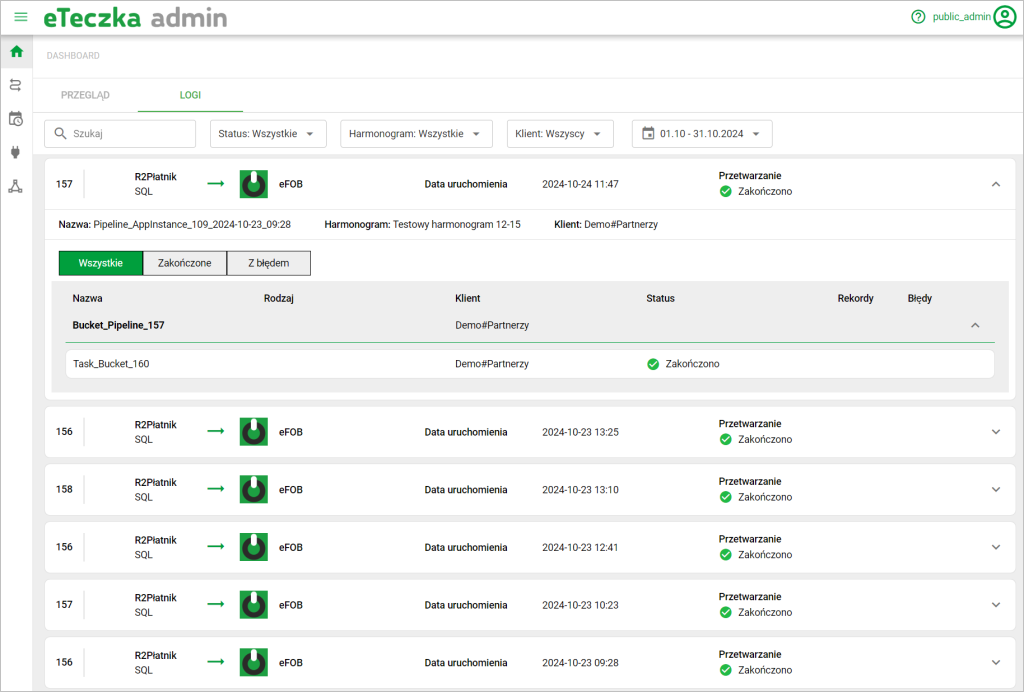1024x692 pixels.
Task: Click the Zakończono status for Task_Bucket_160
Action: point(692,364)
